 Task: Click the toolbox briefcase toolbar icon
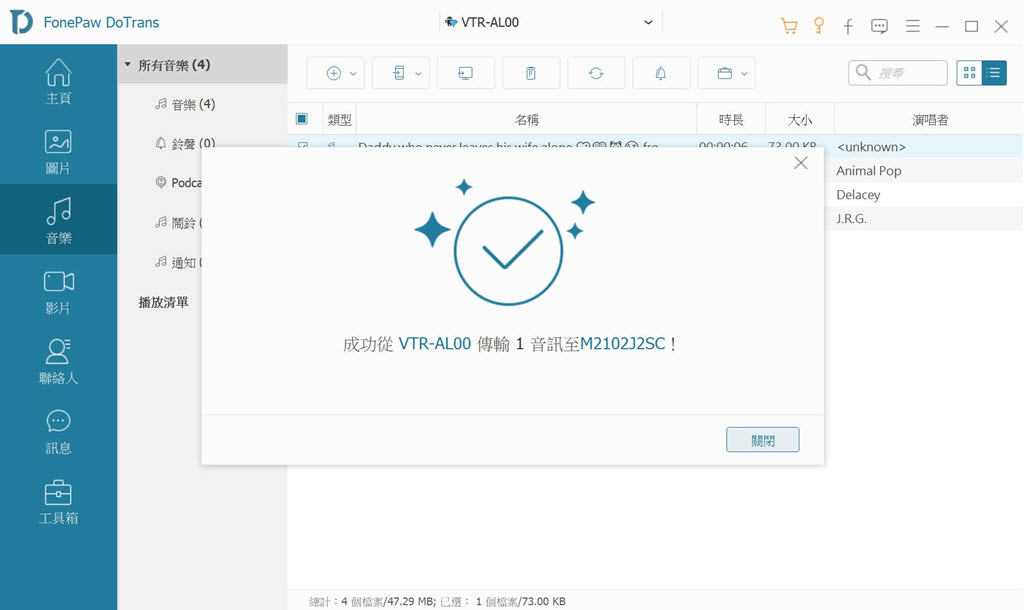[x=724, y=73]
